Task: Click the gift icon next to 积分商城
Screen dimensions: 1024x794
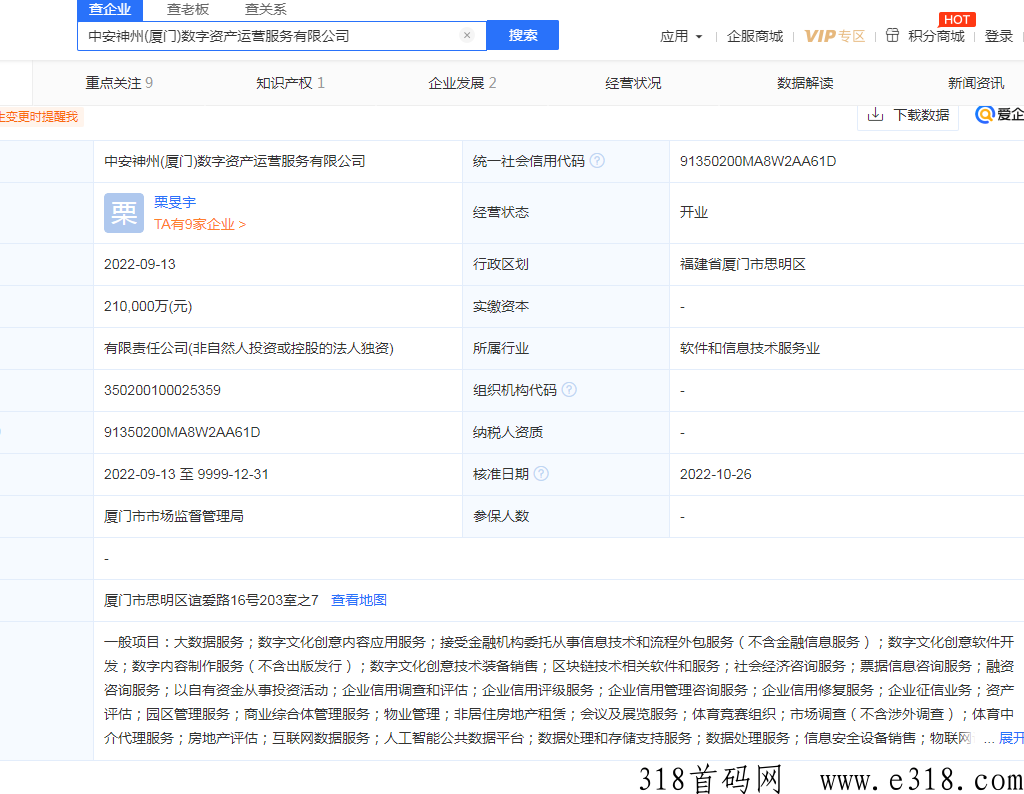Action: pyautogui.click(x=892, y=35)
